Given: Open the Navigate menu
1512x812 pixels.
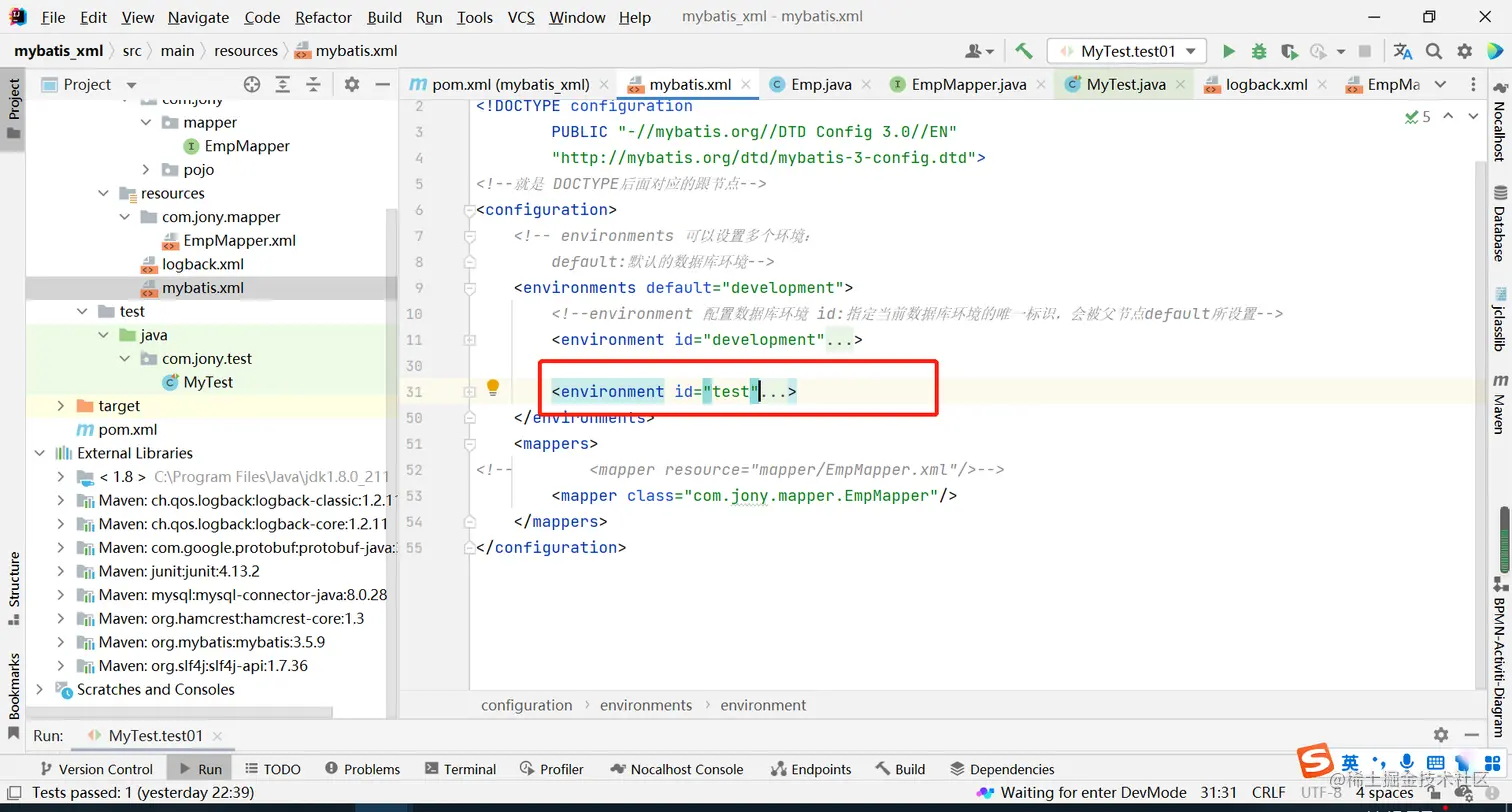Looking at the screenshot, I should pyautogui.click(x=198, y=18).
